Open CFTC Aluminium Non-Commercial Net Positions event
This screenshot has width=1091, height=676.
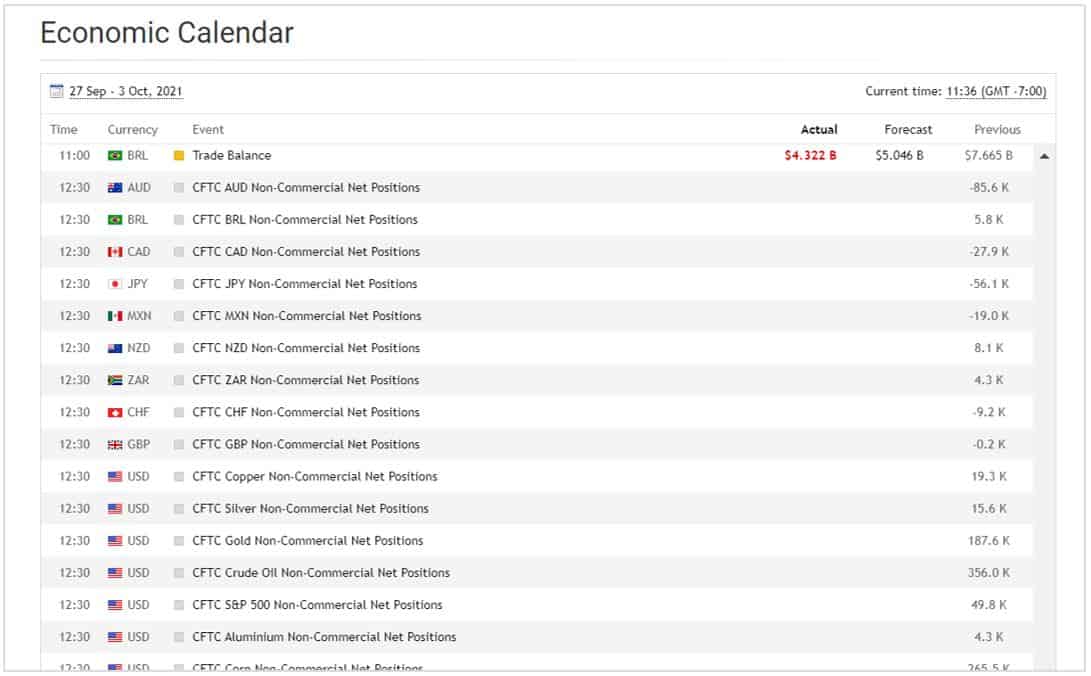tap(324, 637)
